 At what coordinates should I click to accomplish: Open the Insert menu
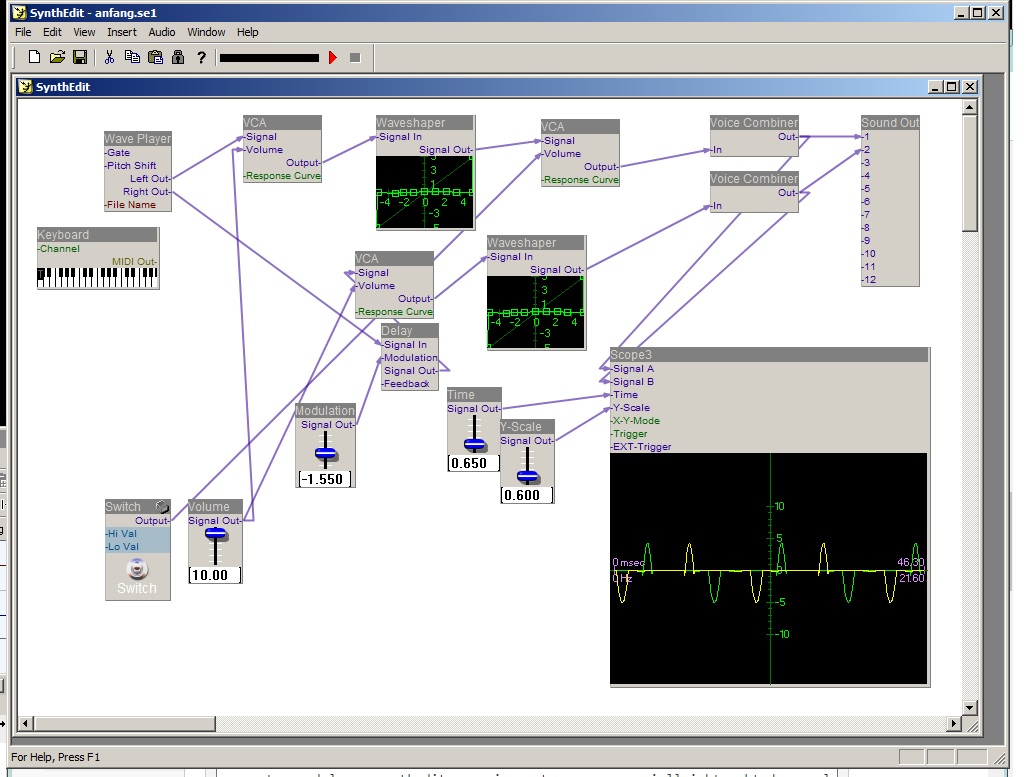122,32
